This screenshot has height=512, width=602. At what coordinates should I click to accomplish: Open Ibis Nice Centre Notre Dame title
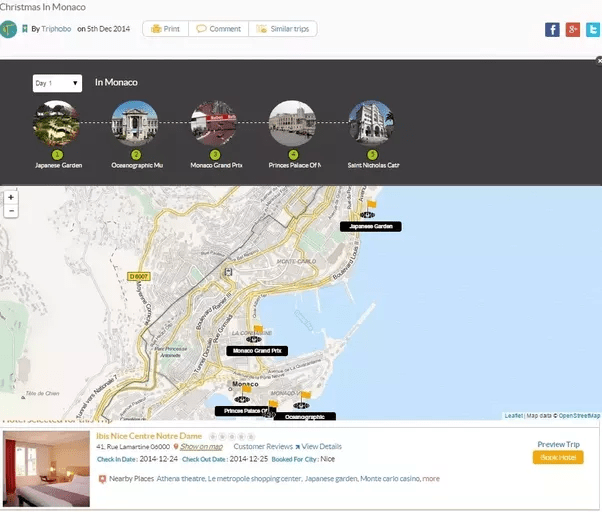(149, 436)
